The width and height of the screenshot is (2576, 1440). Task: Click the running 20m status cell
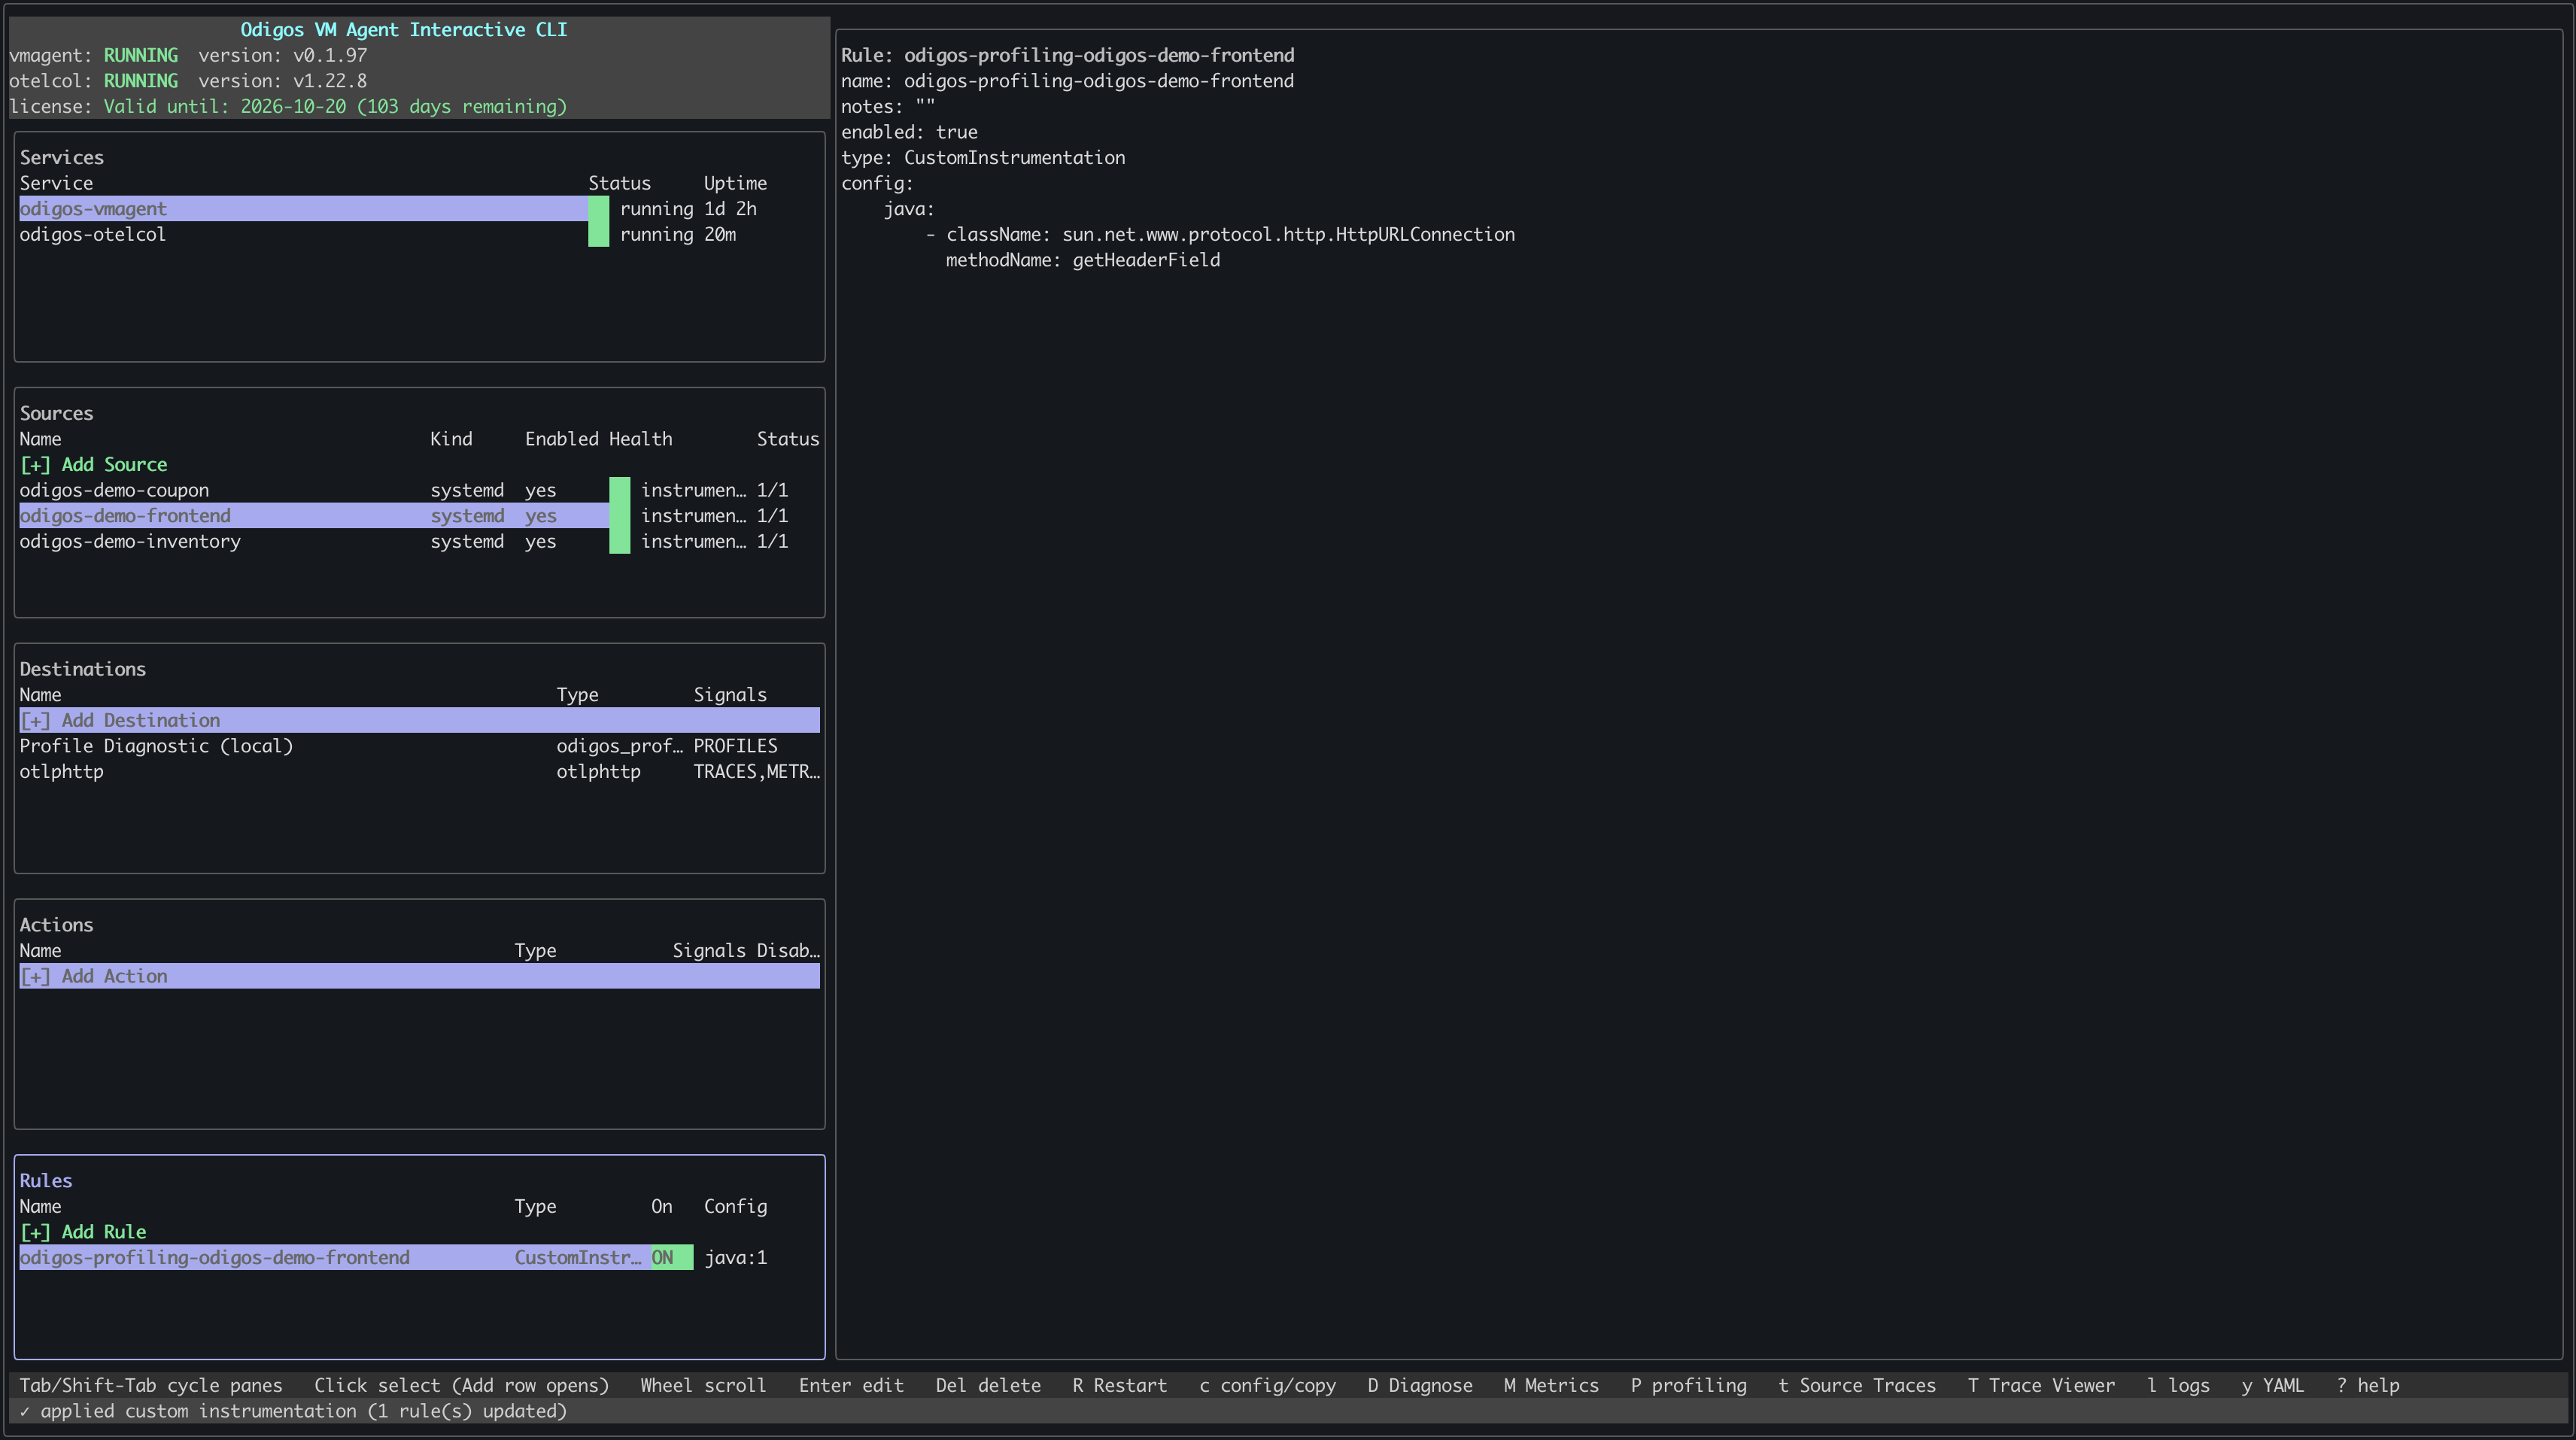677,235
